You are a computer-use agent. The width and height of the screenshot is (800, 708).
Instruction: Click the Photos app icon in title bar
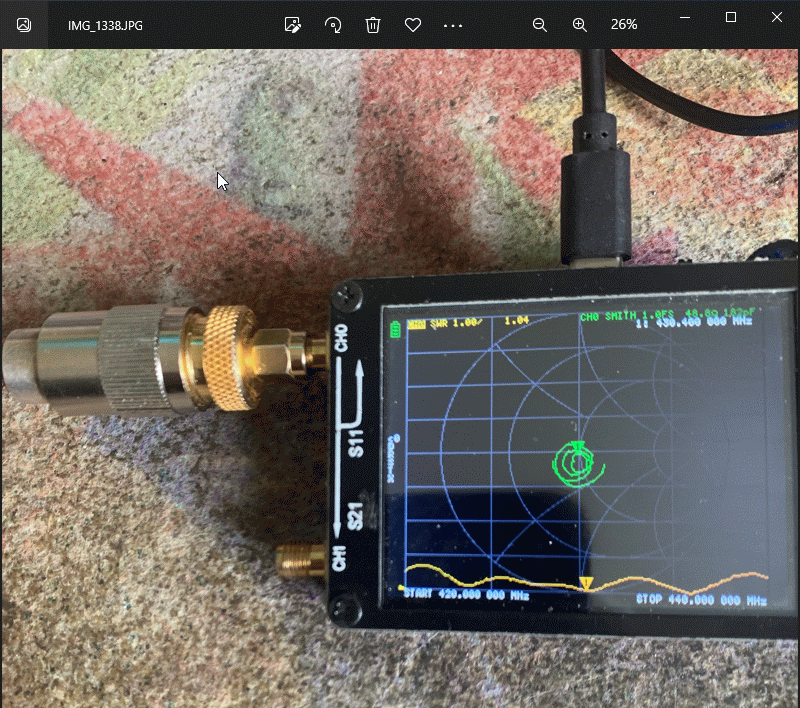[x=24, y=24]
